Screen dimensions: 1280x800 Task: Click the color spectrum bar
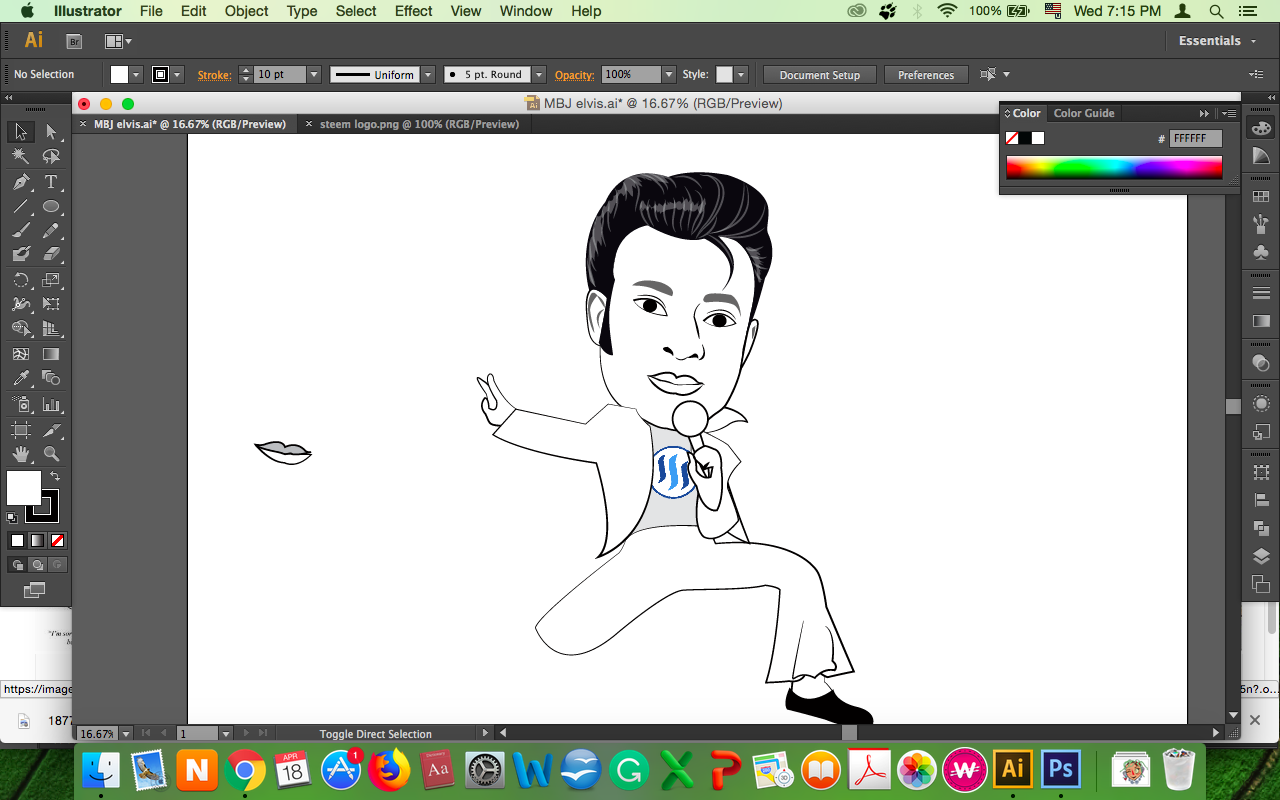1114,168
